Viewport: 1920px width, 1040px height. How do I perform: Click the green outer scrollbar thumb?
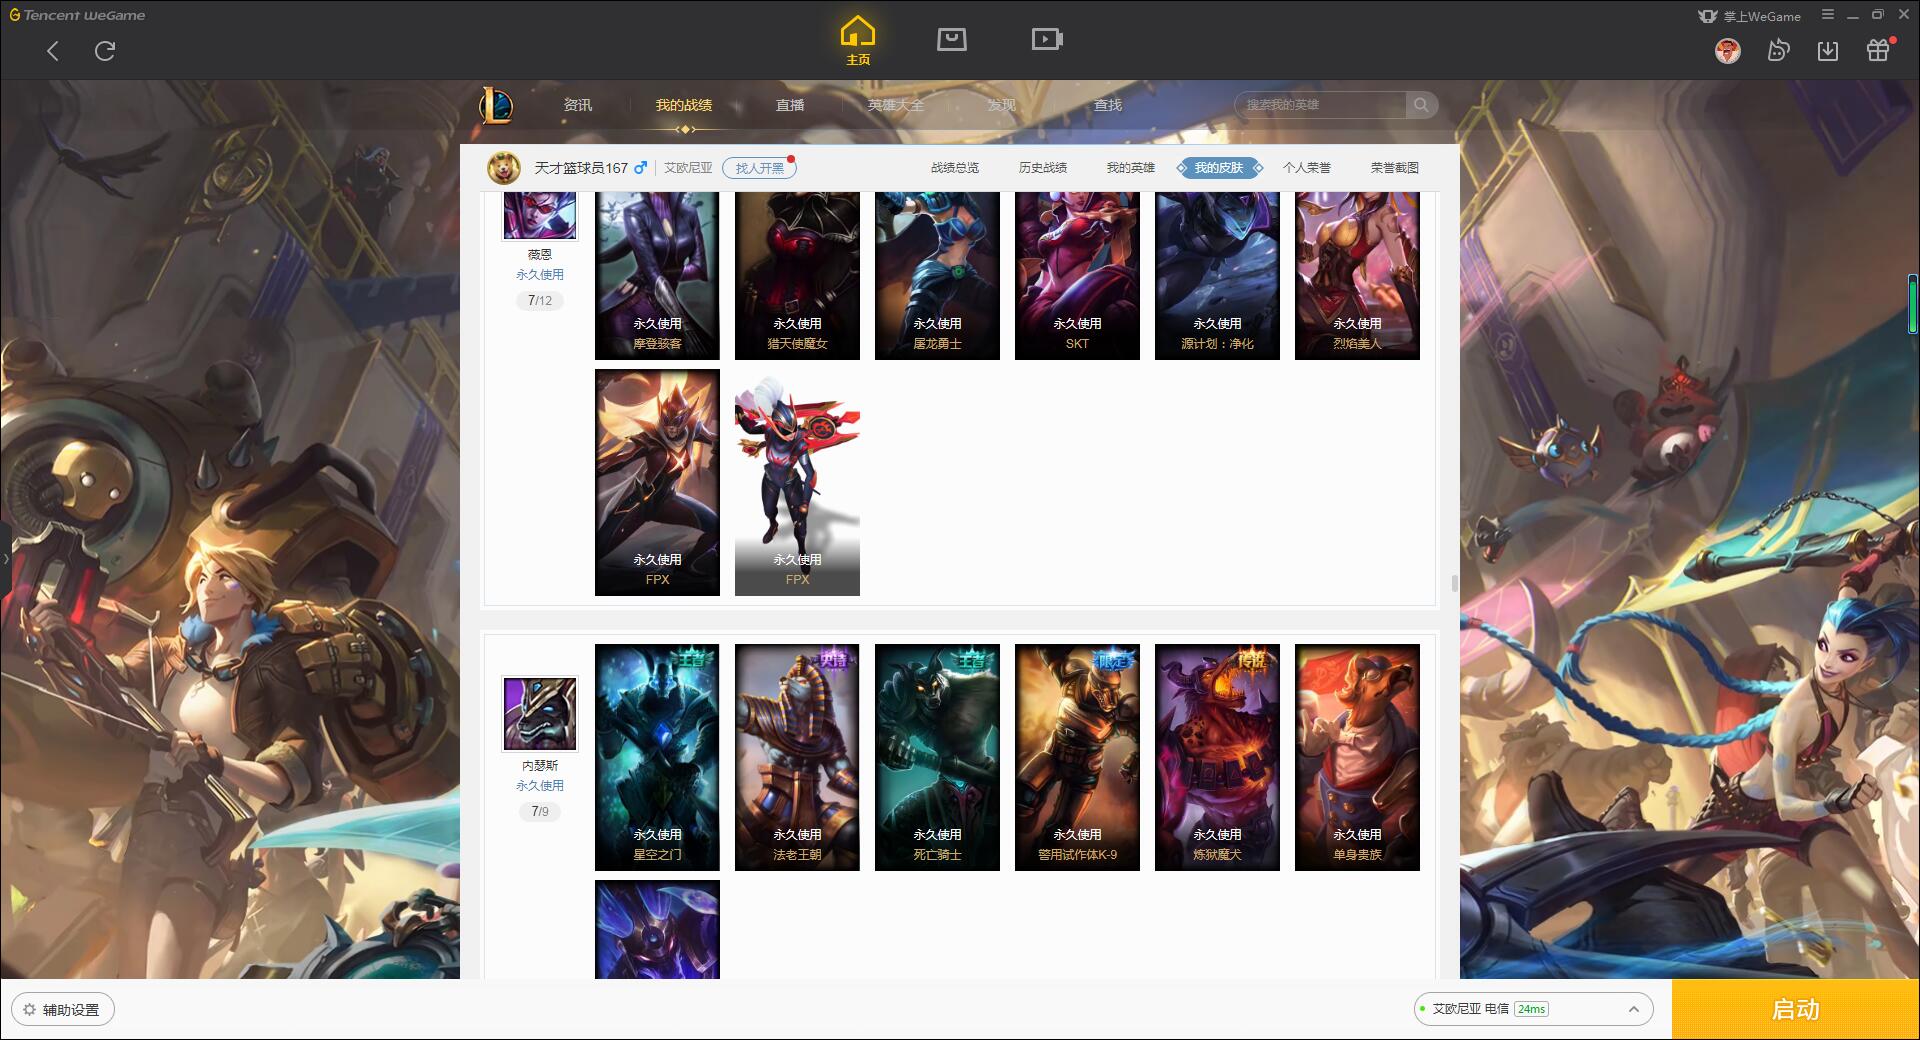(1913, 303)
